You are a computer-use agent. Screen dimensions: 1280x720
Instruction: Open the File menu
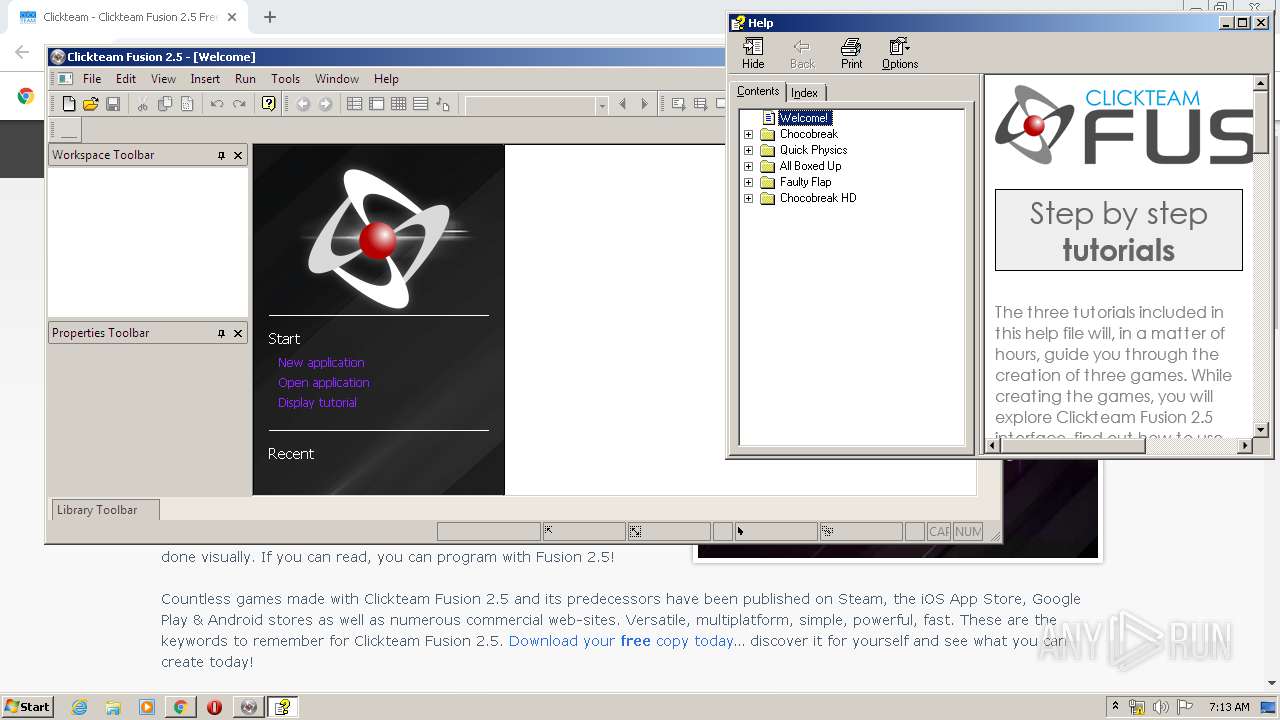(x=92, y=79)
